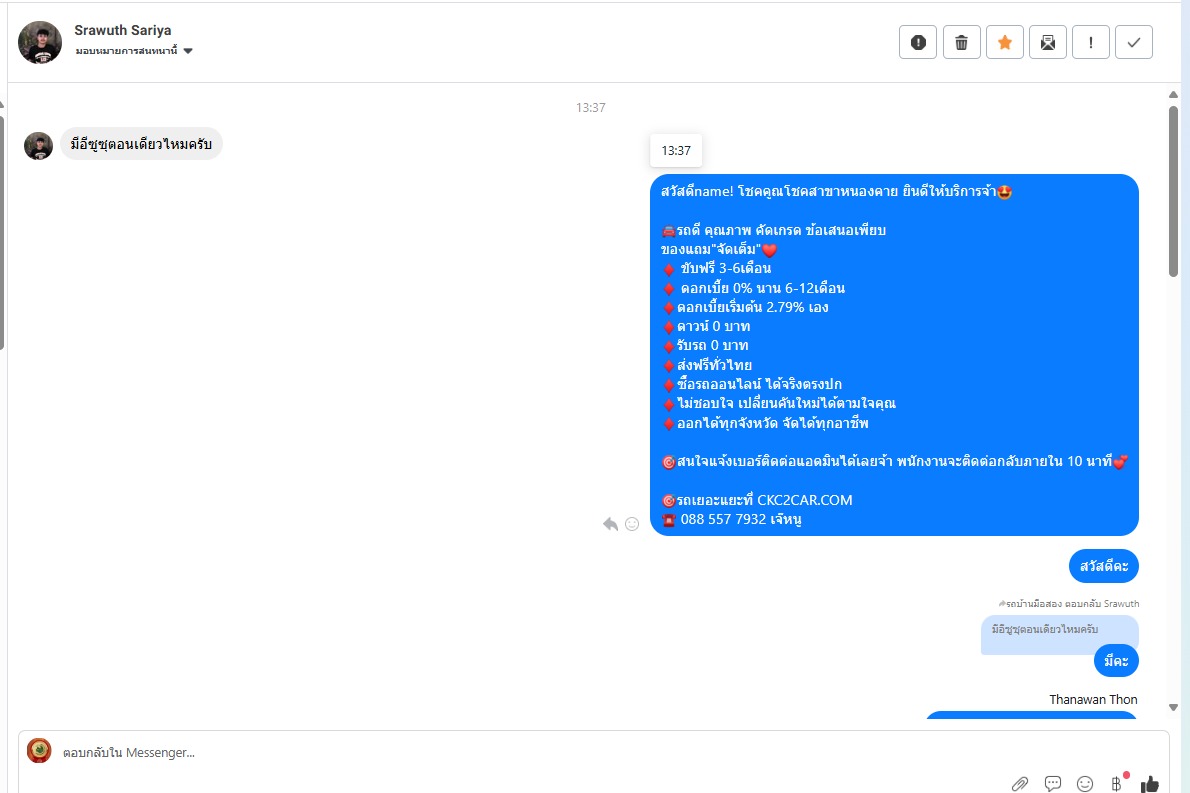Select incoming message มีอีซูซุตอนเดียวไหมครับ

coord(141,144)
